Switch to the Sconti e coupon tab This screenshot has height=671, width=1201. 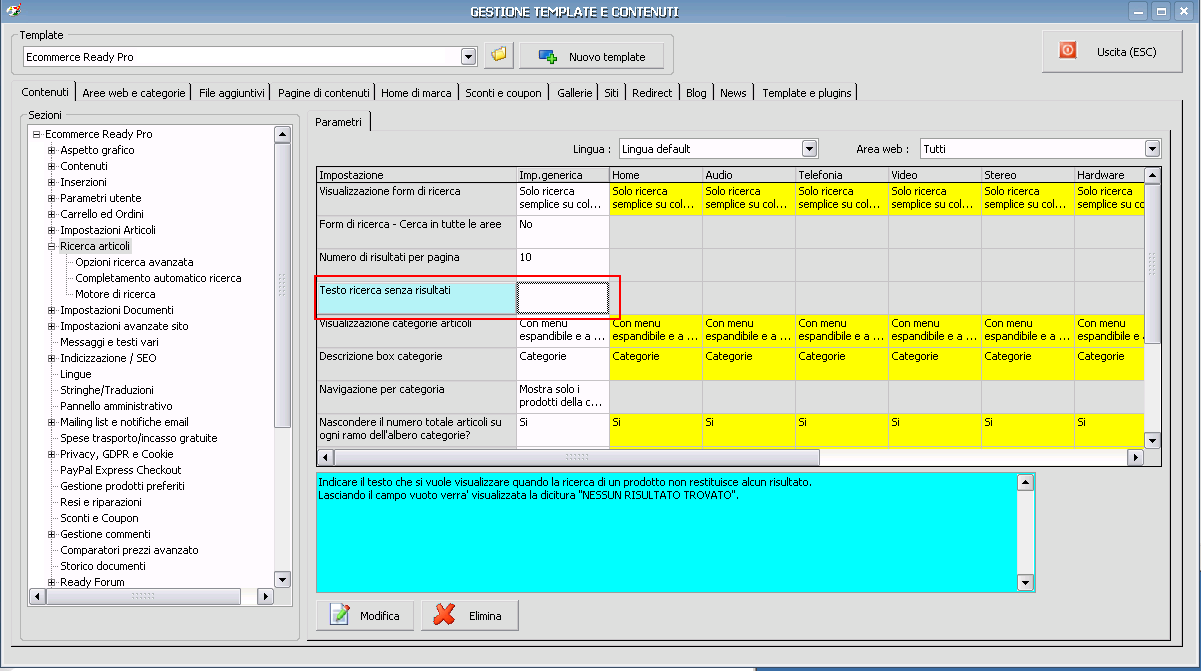pos(505,93)
